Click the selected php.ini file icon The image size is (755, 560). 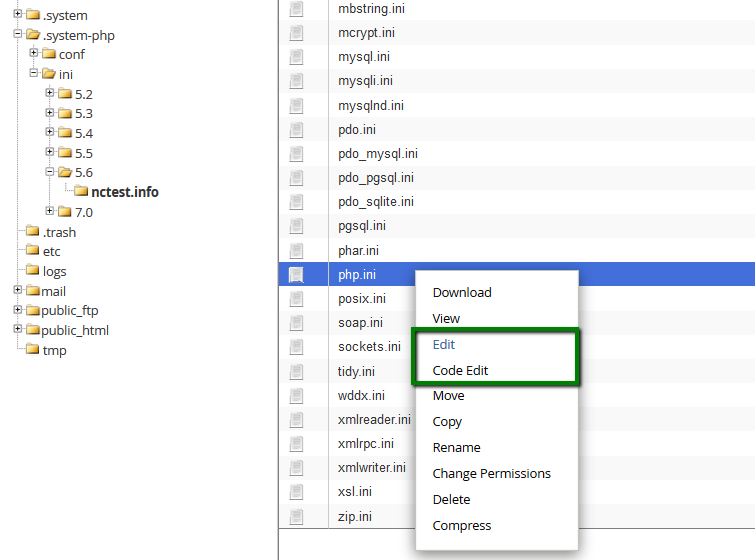pos(296,274)
